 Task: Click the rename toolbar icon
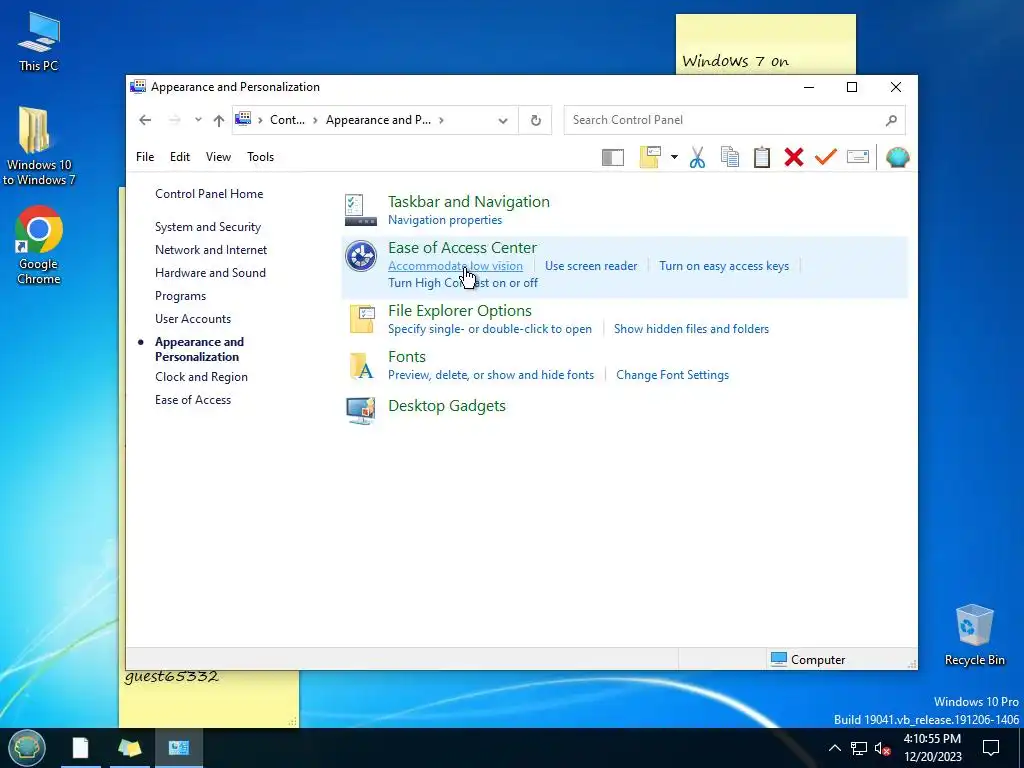coord(857,157)
